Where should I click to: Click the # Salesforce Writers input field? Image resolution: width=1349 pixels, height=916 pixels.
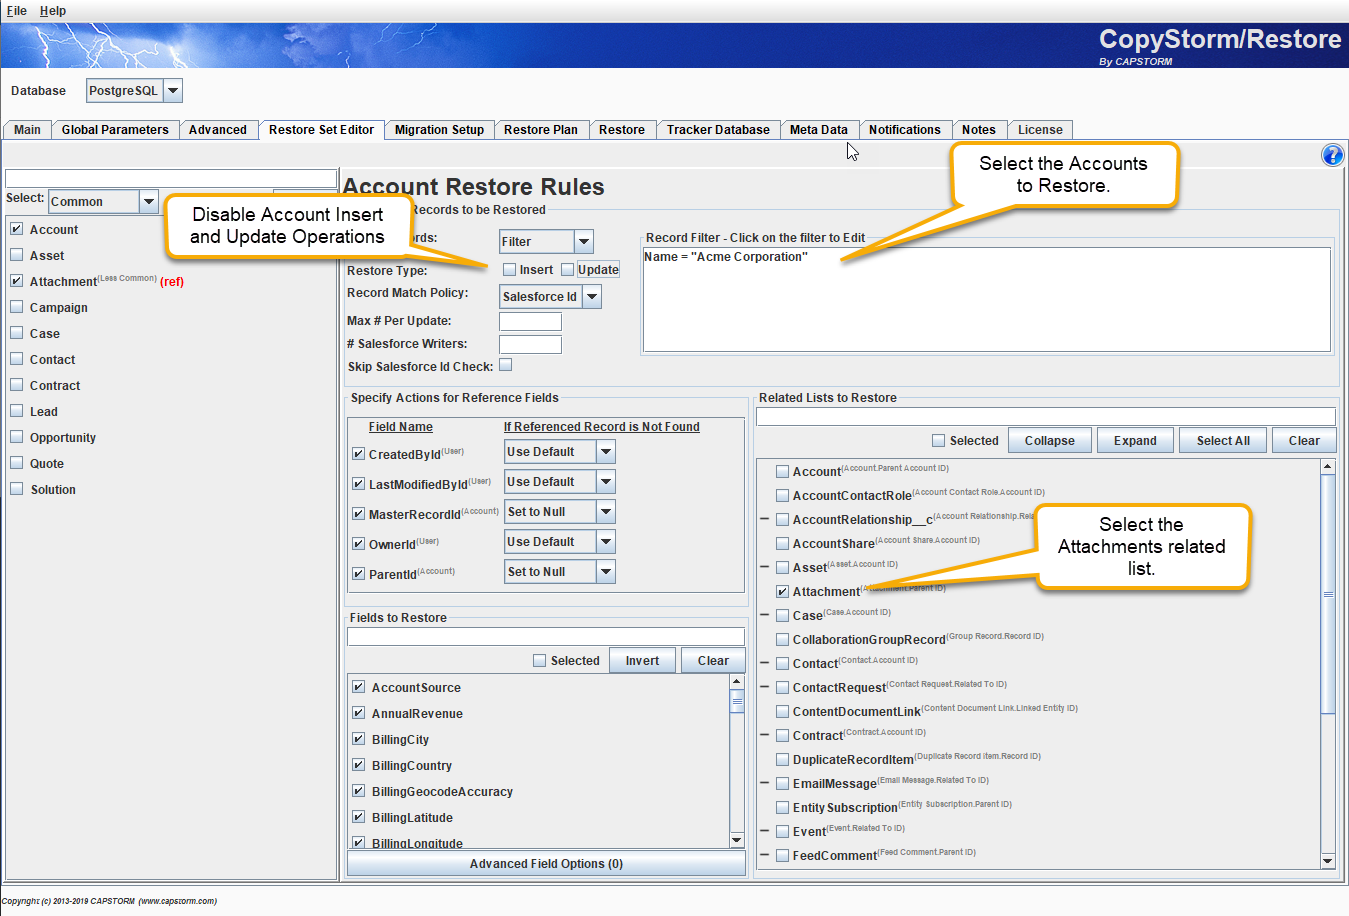coord(530,345)
